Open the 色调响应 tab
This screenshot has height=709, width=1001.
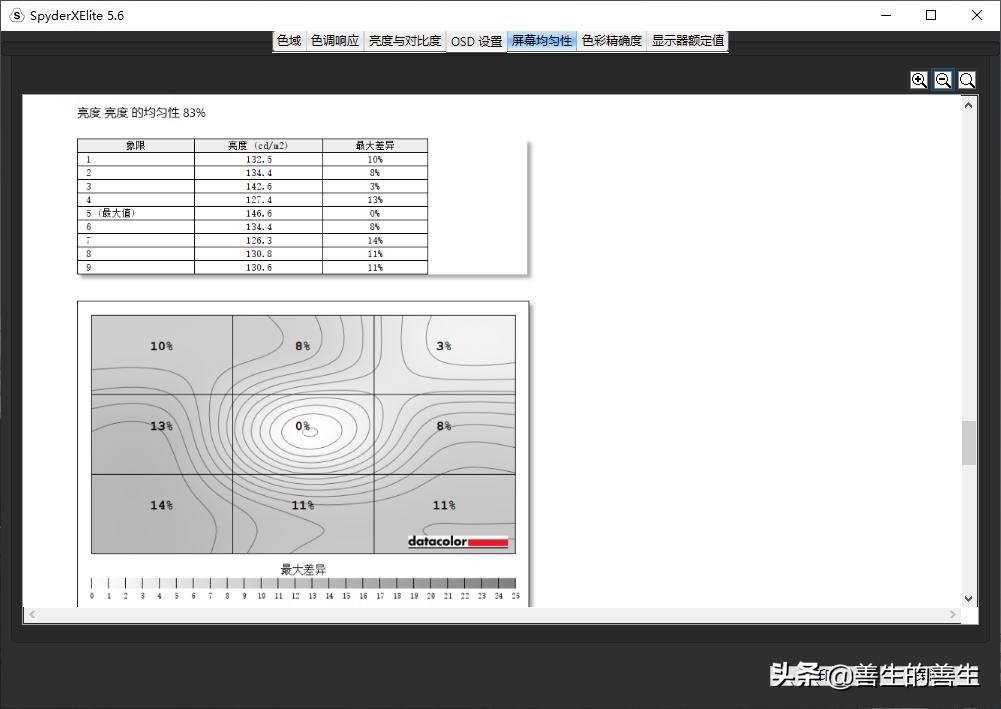point(335,41)
